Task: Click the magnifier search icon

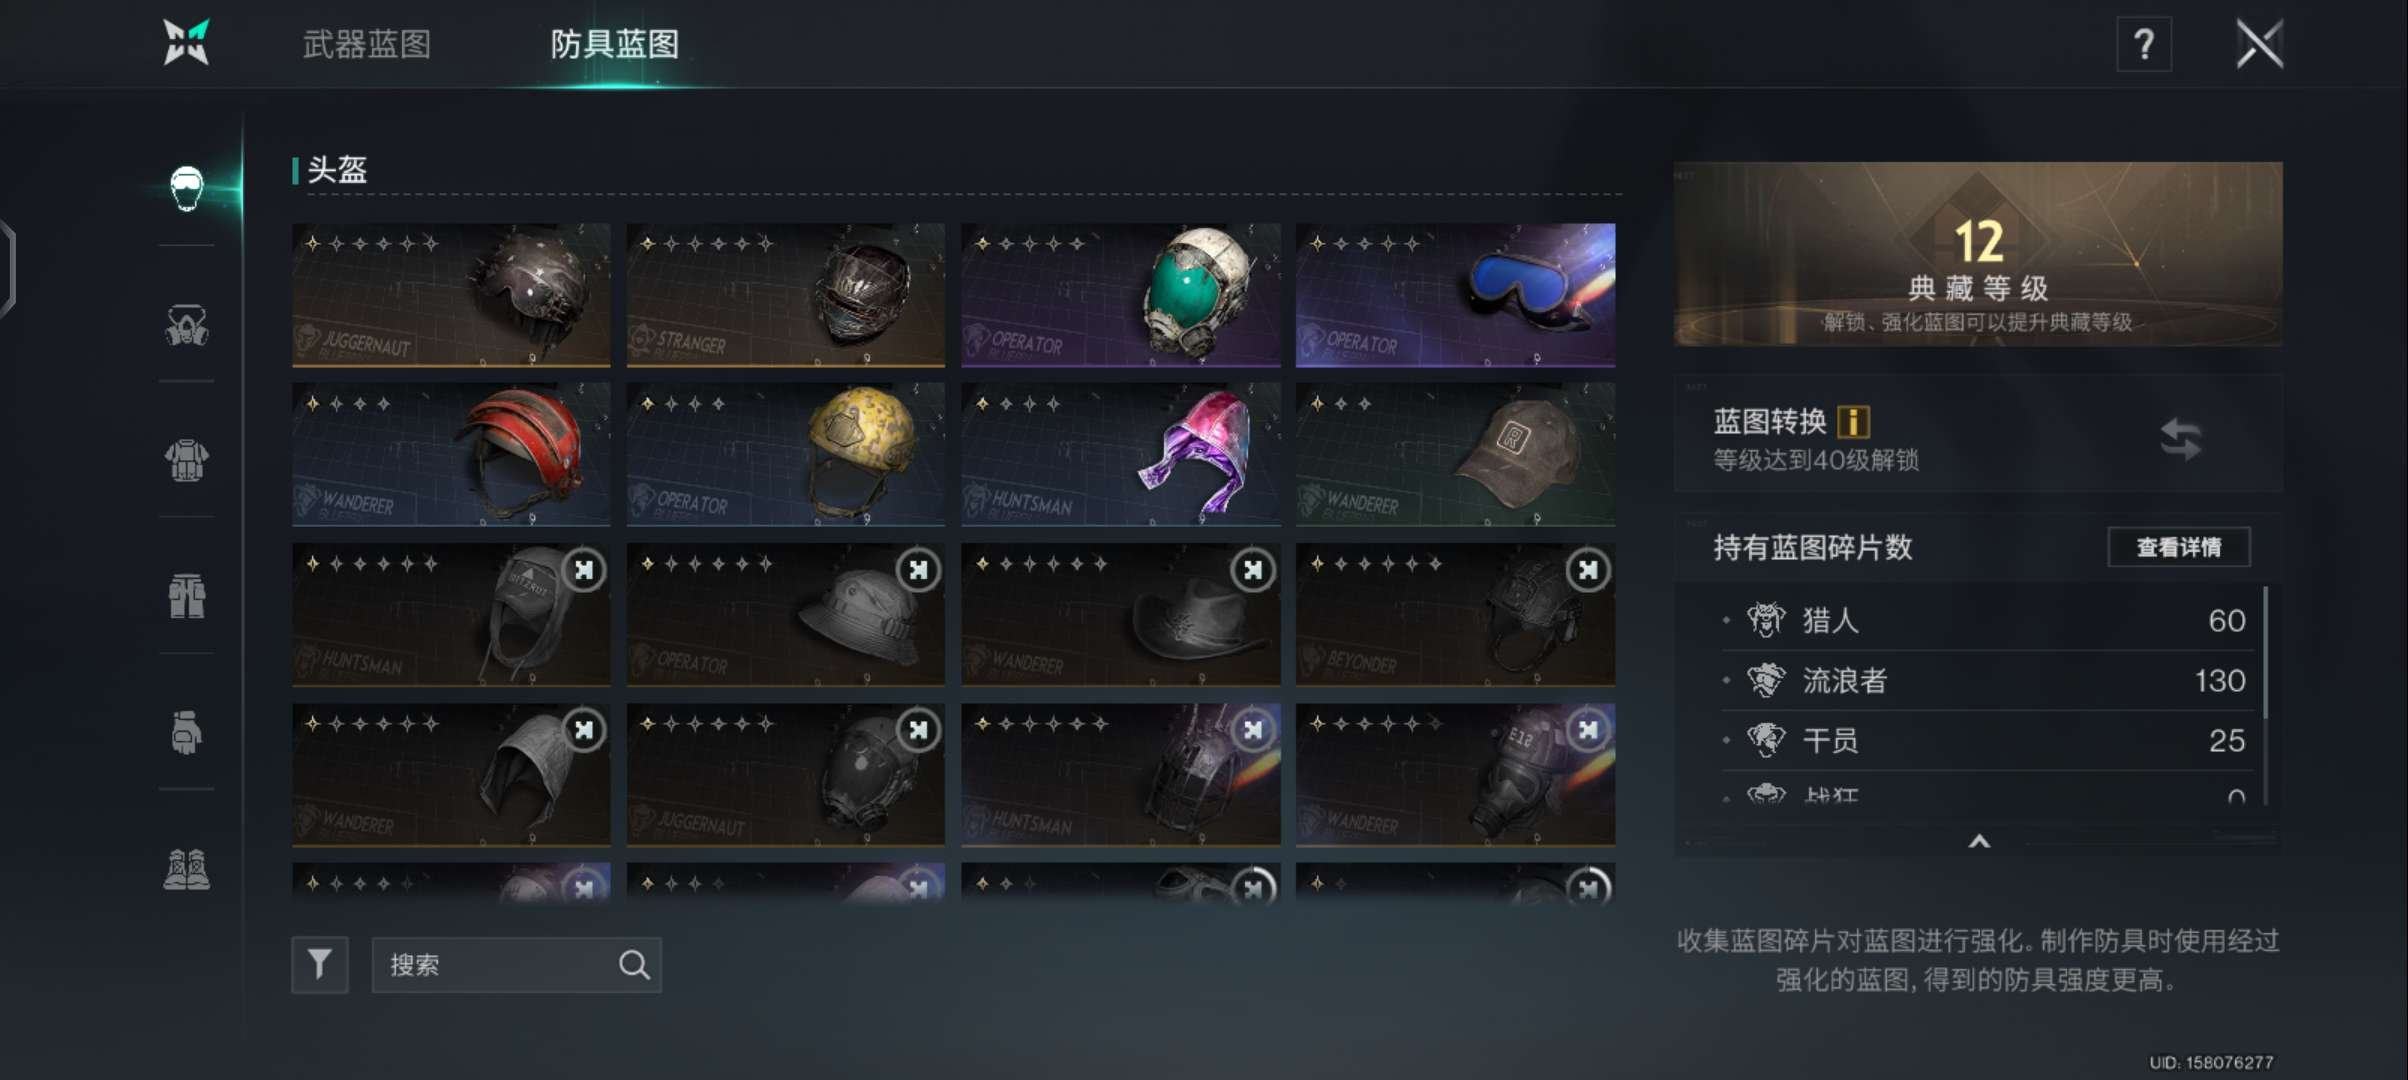Action: pos(634,965)
